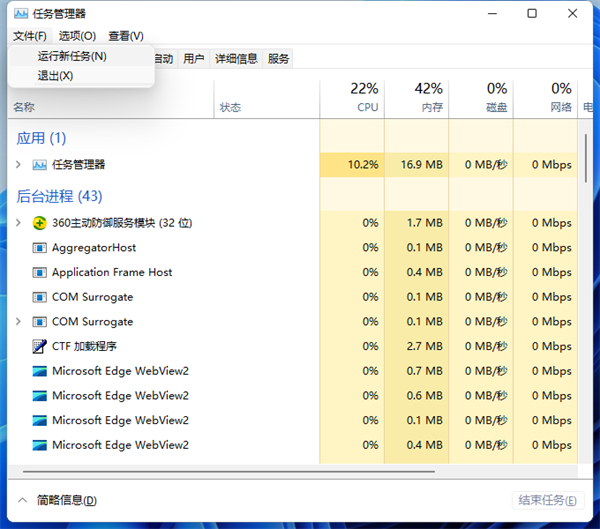Select 退出(X) in the File menu
The width and height of the screenshot is (600, 529).
pyautogui.click(x=55, y=76)
